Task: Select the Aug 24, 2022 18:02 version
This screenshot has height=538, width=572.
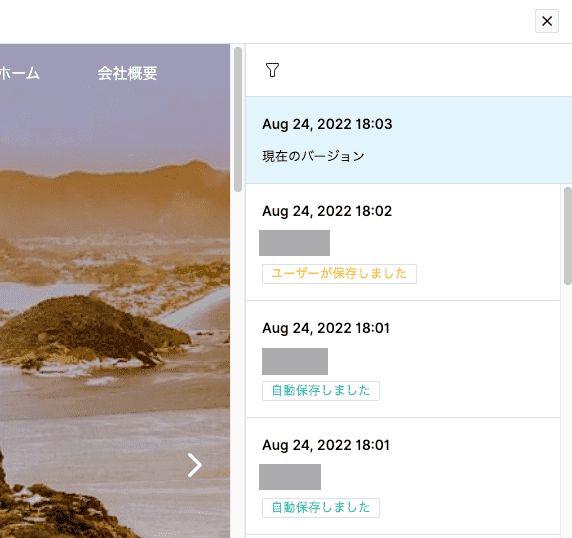Action: [403, 242]
